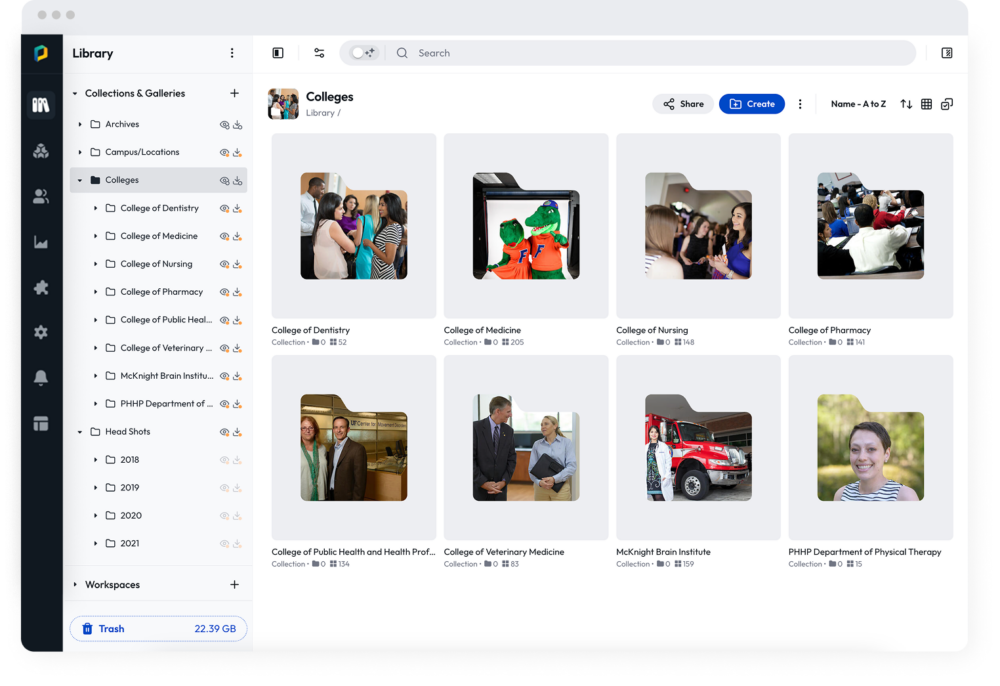This screenshot has width=1000, height=686.
Task: Open the Library panel three-dot menu
Action: (x=232, y=53)
